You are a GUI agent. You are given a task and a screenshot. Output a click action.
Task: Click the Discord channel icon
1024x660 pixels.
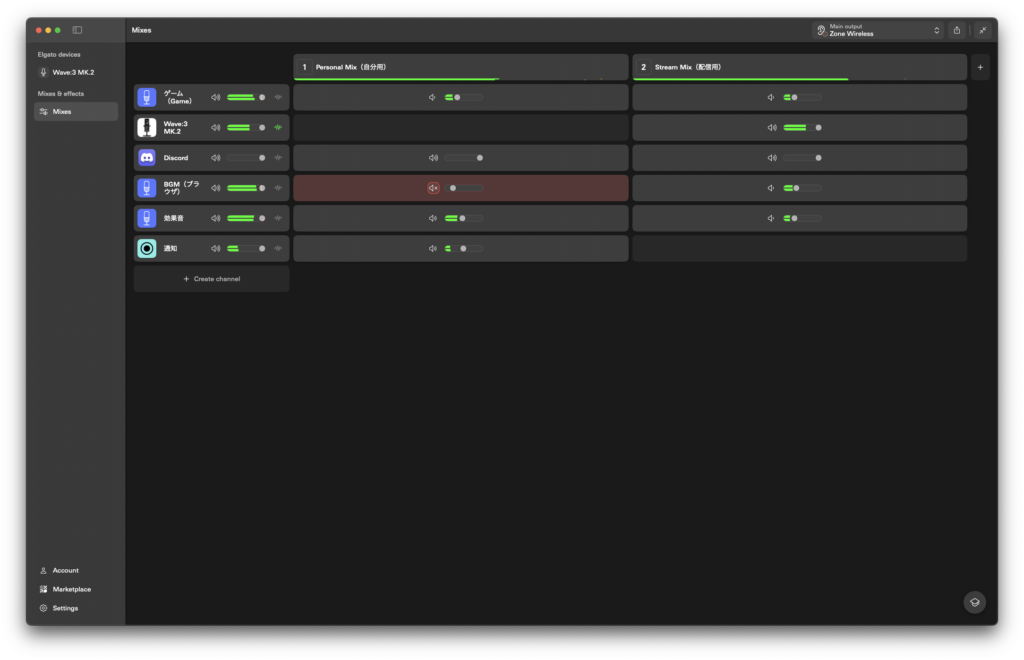tap(147, 158)
